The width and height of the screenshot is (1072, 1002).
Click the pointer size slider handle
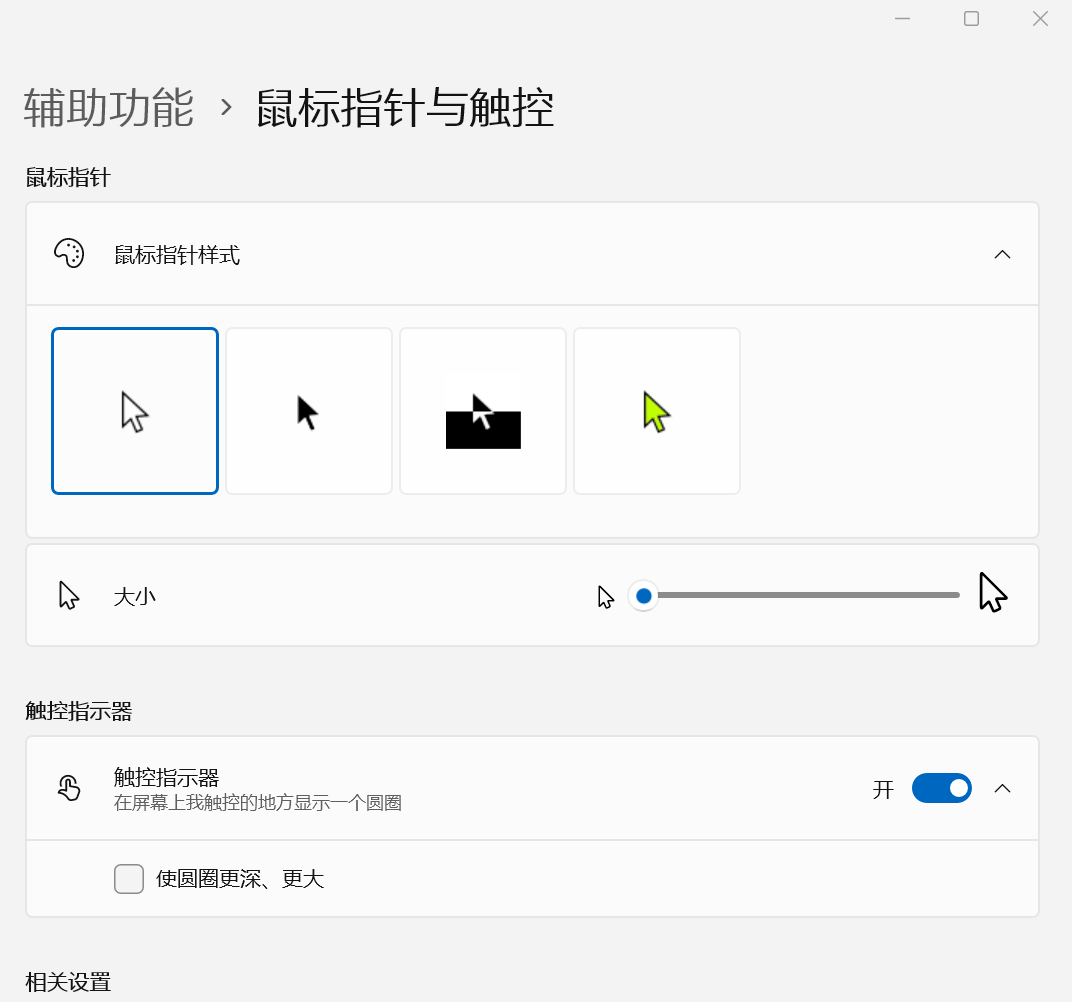pyautogui.click(x=643, y=596)
